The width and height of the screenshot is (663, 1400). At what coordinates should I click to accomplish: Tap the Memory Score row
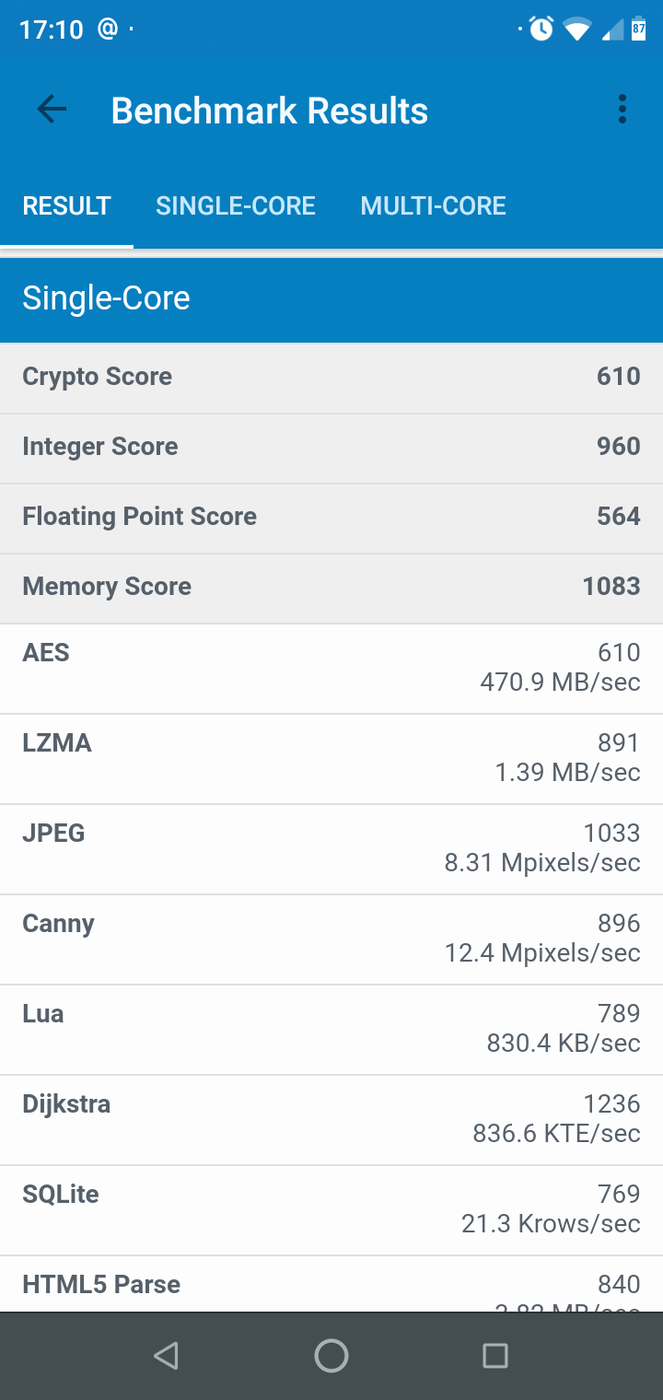coord(331,587)
